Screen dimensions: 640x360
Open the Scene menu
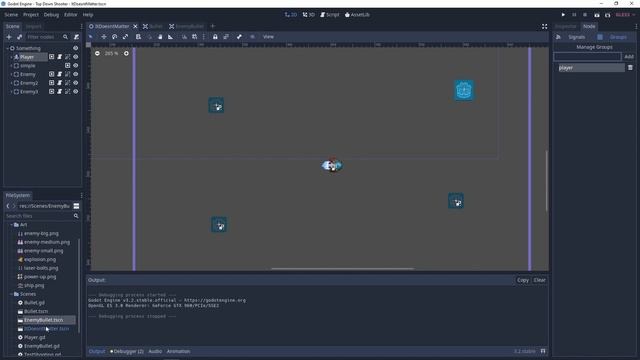click(x=11, y=15)
